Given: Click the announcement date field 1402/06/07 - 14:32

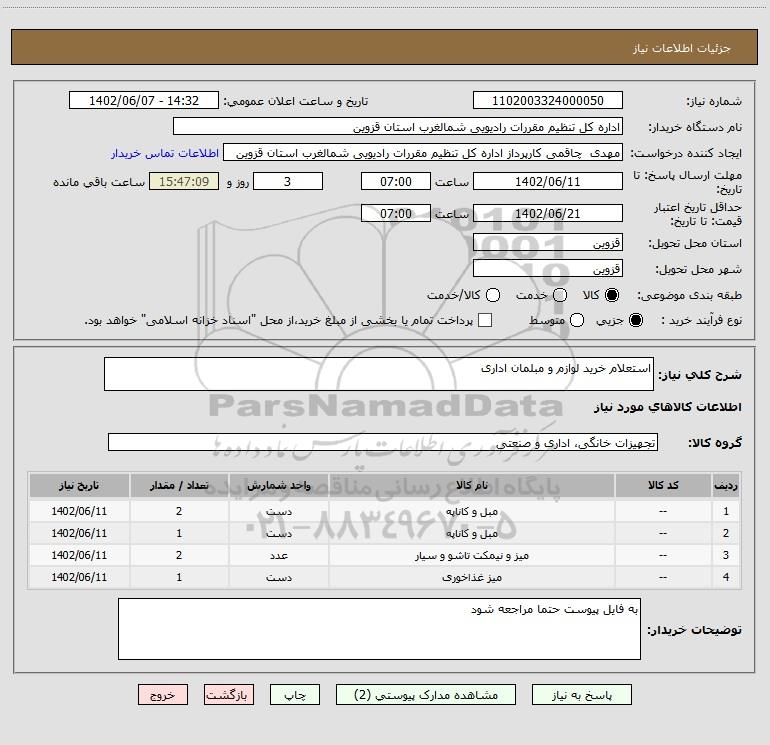Looking at the screenshot, I should (144, 101).
